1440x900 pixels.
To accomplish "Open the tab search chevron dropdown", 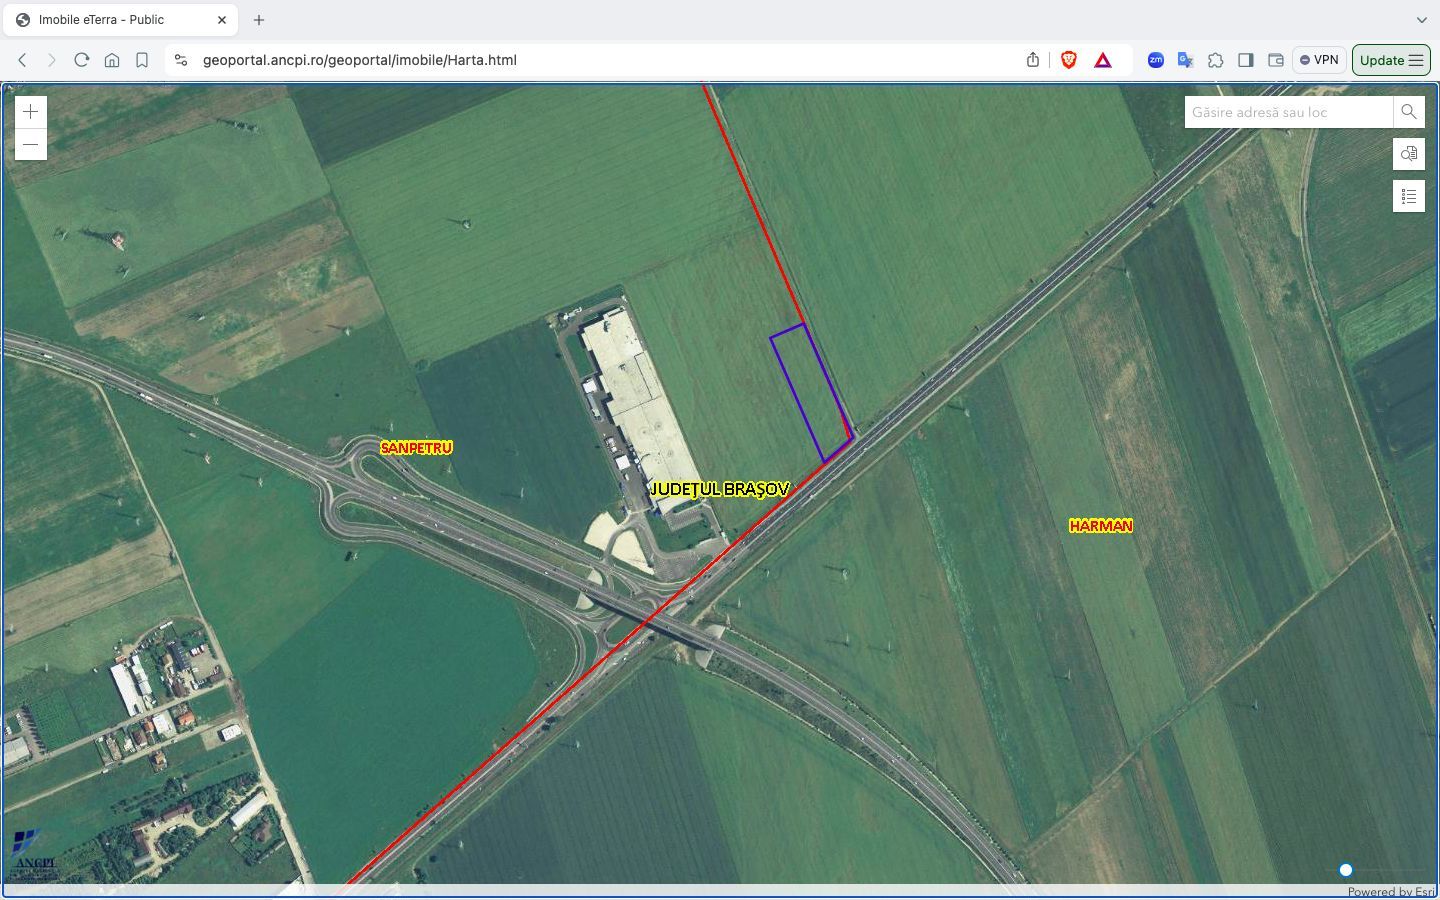I will (x=1422, y=19).
